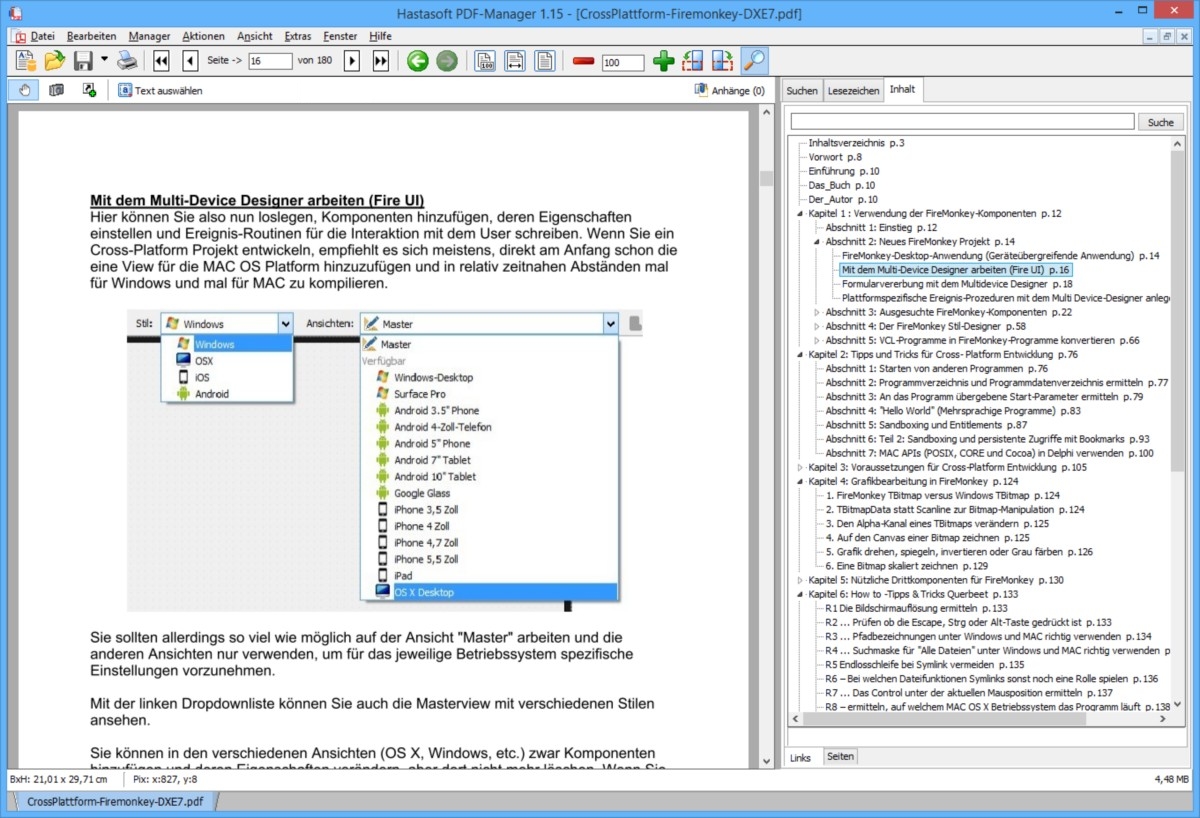The width and height of the screenshot is (1200, 818).
Task: Open entry 6. Eine Bitmap skaliert zeichnen p.129
Action: coord(907,566)
